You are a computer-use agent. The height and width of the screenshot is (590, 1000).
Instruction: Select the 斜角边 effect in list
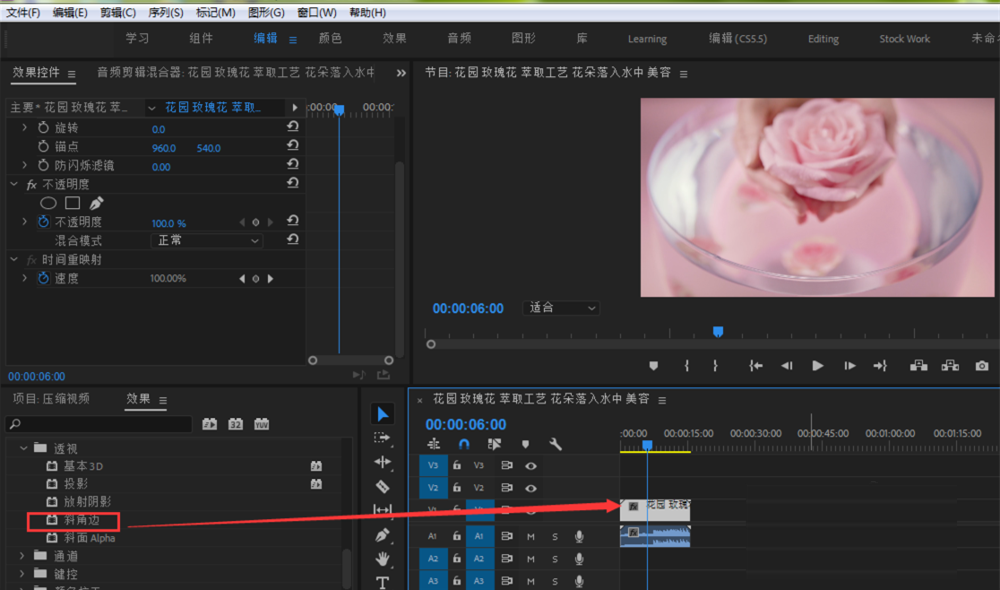[83, 520]
